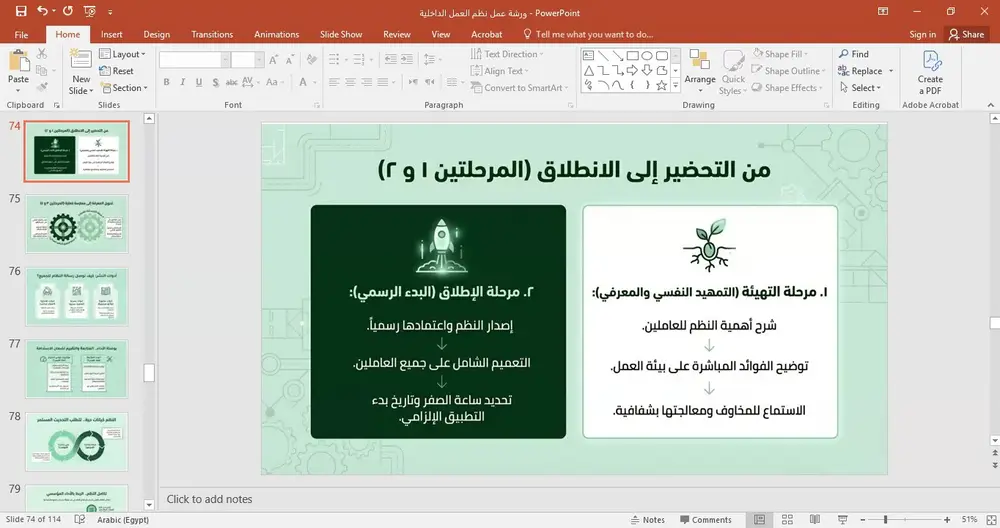1000x528 pixels.
Task: Toggle Align Left paragraph button
Action: click(334, 82)
